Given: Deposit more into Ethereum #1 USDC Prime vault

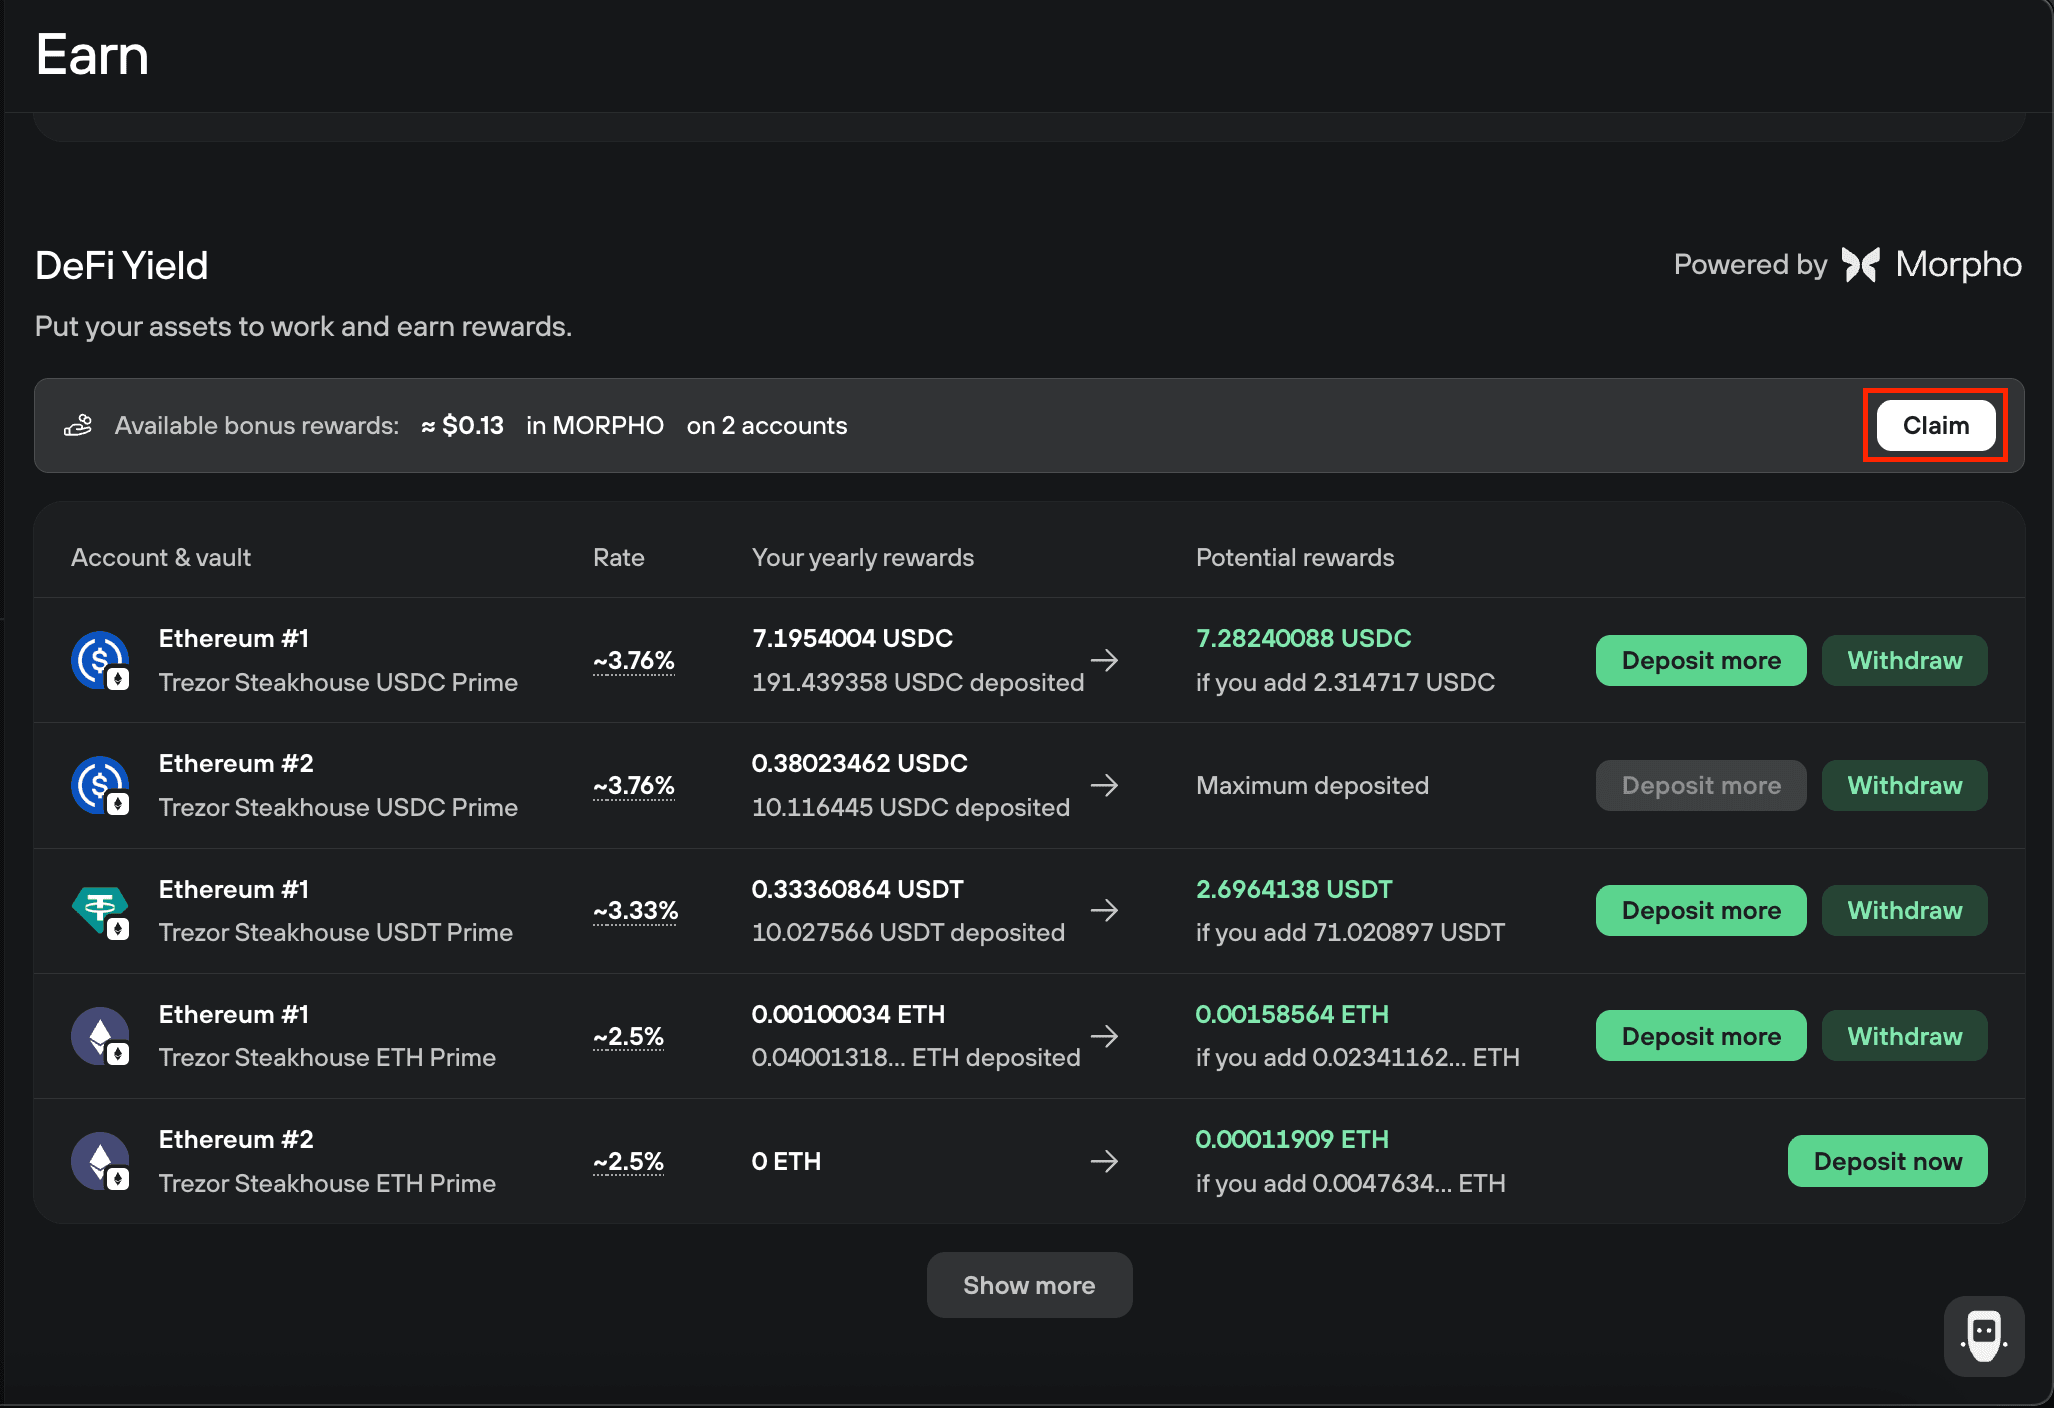Looking at the screenshot, I should click(x=1701, y=660).
